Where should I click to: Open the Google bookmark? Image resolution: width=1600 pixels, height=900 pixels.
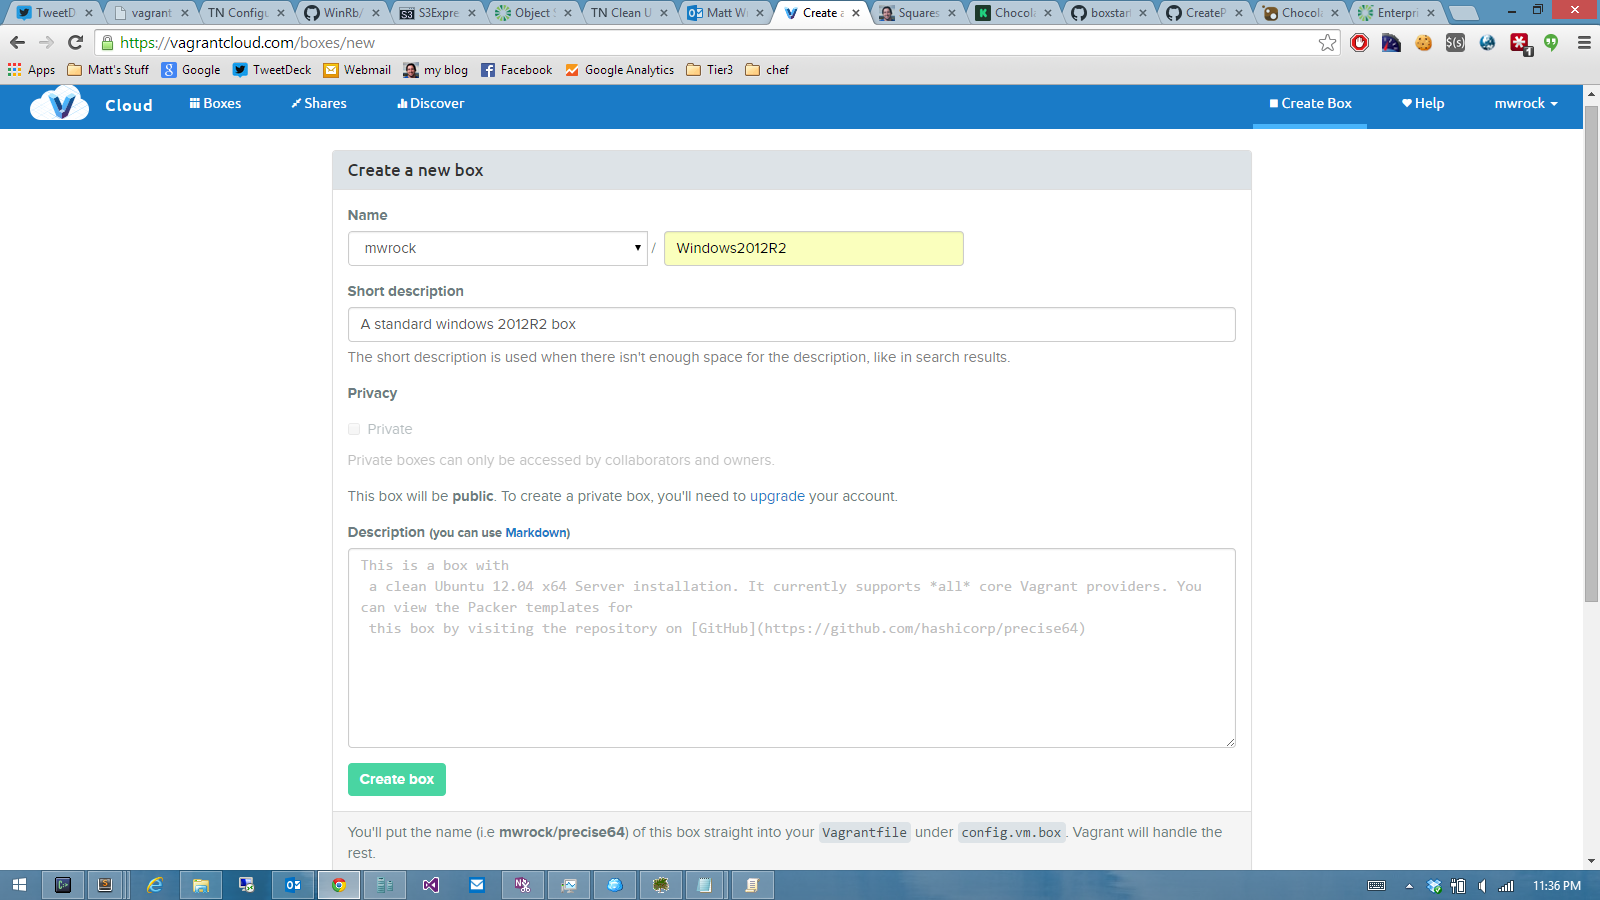pos(191,70)
